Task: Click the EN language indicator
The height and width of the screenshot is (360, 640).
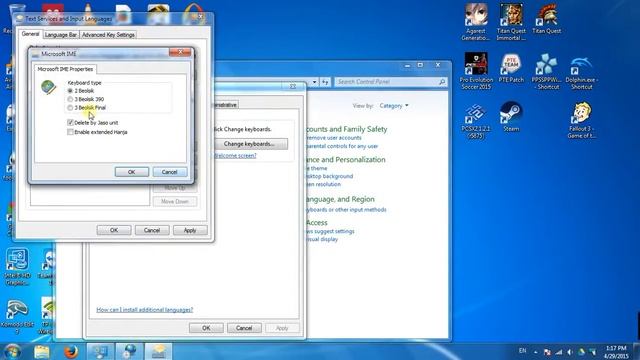Action: click(x=522, y=351)
